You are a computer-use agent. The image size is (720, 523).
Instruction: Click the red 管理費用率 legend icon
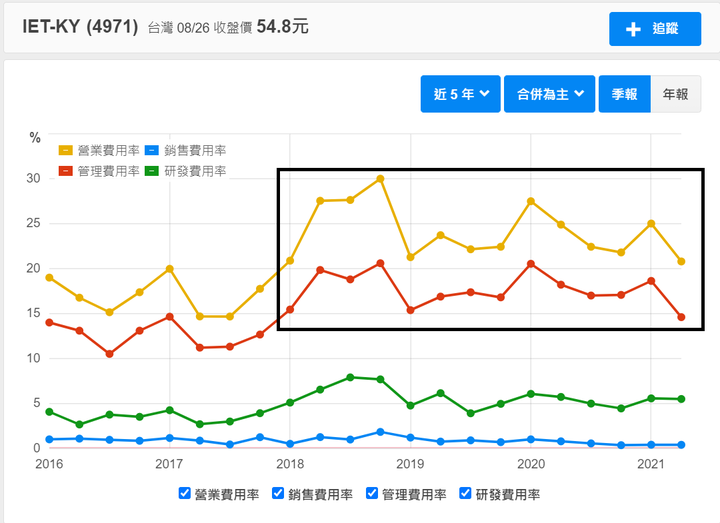pos(66,171)
